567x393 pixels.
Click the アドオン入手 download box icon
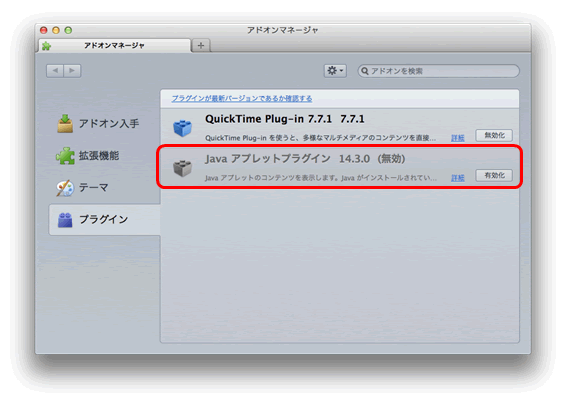(x=65, y=124)
